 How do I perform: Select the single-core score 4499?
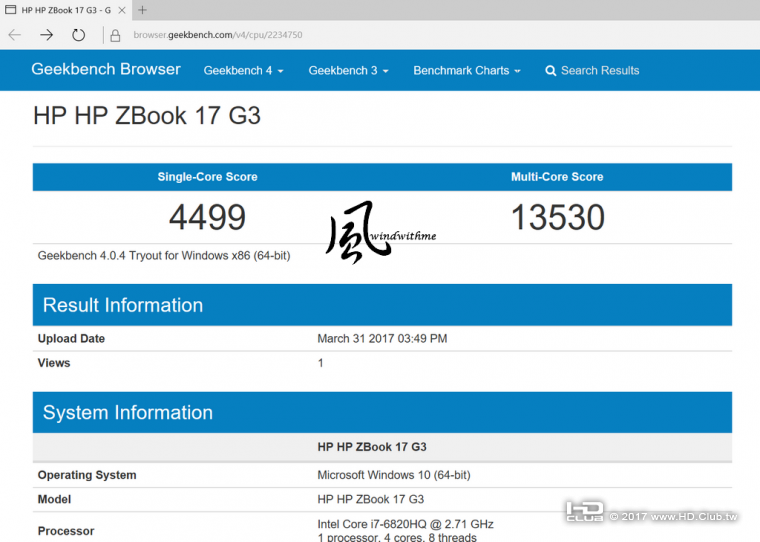pos(207,217)
